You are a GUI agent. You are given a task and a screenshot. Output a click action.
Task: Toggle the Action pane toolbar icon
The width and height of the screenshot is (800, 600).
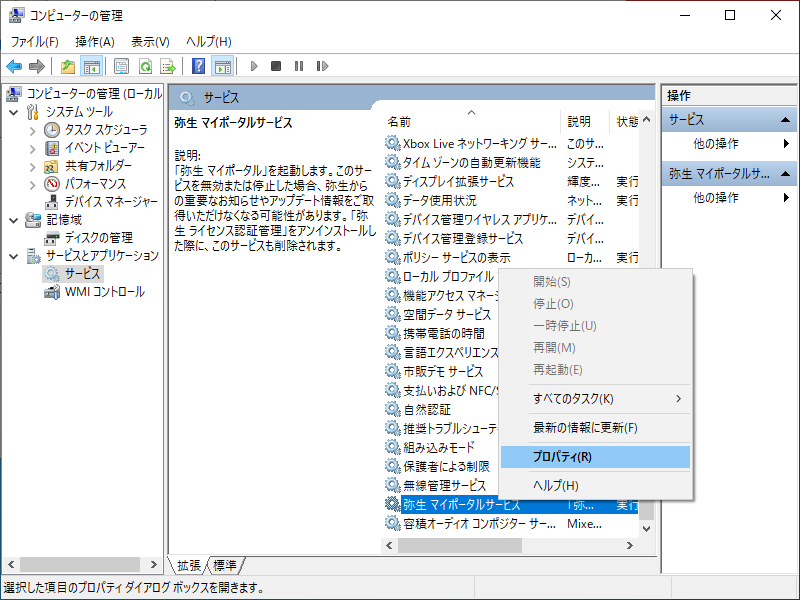click(x=223, y=66)
